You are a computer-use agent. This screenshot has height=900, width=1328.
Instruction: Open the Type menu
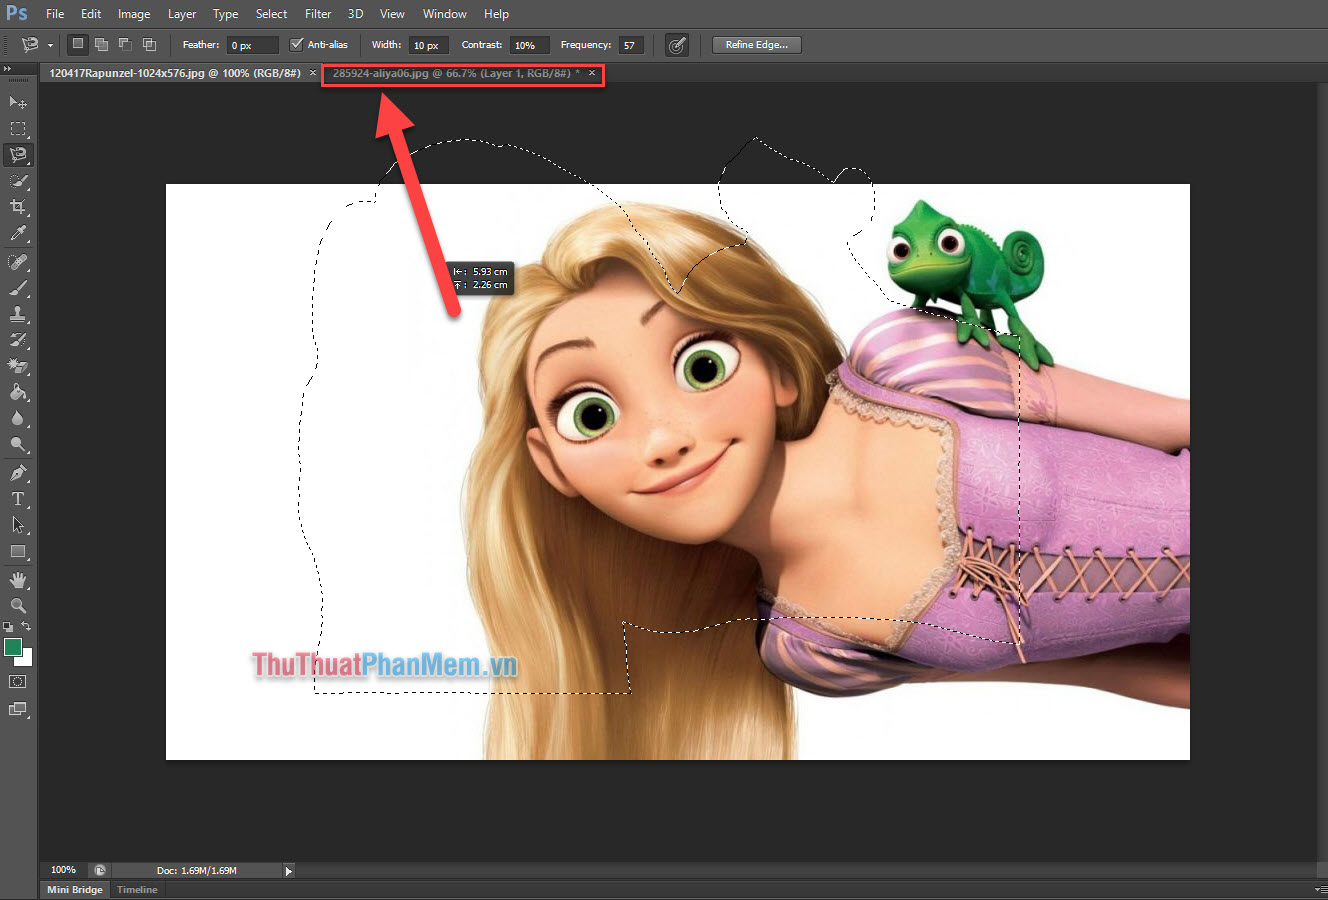tap(226, 14)
